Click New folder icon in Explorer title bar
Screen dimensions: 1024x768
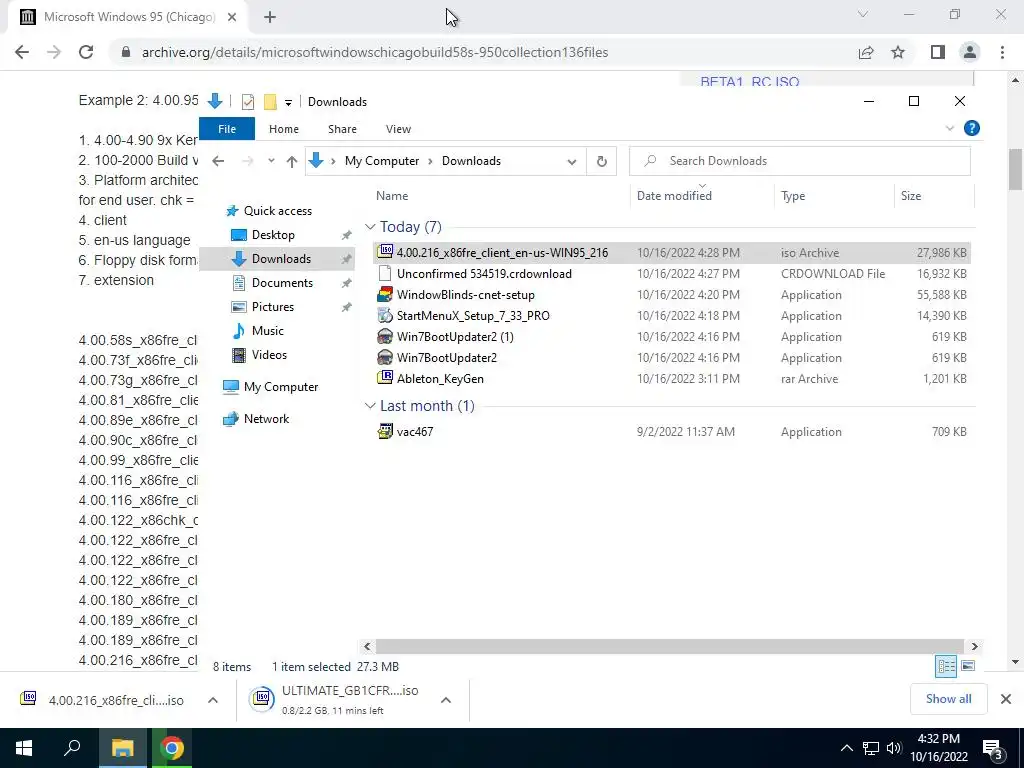click(x=270, y=102)
